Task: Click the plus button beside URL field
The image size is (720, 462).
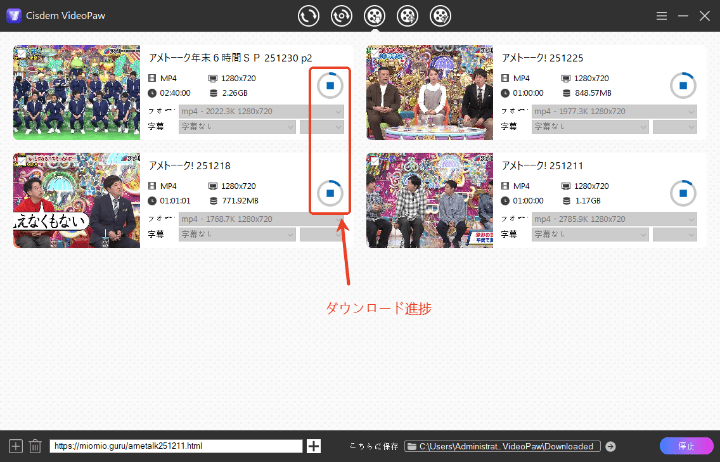Action: (314, 446)
